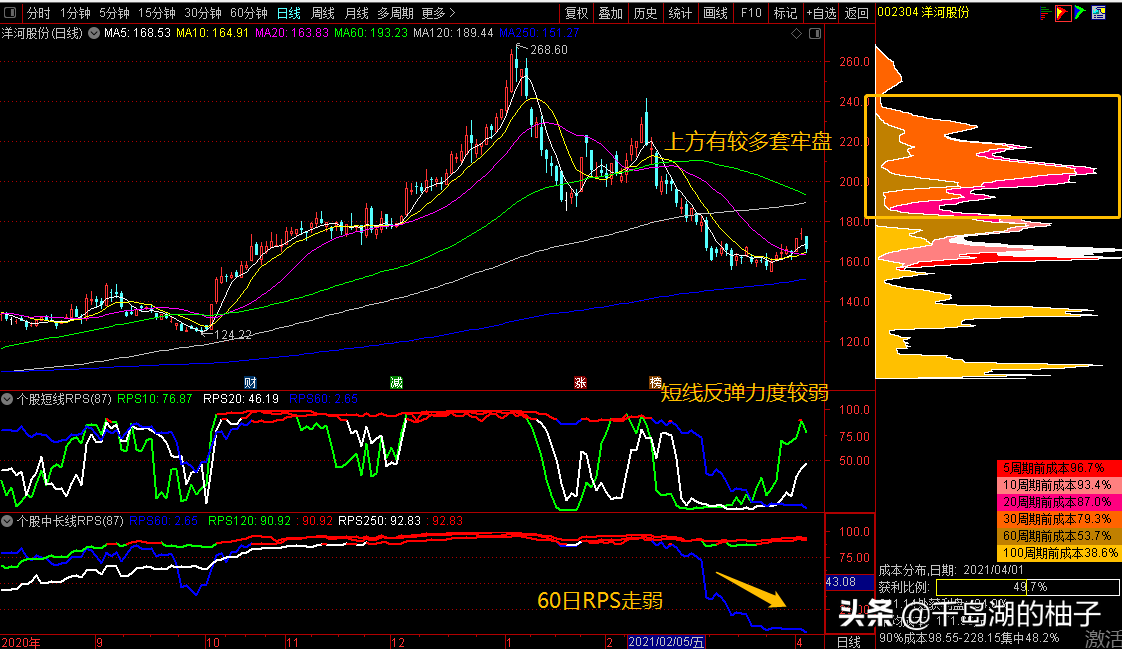This screenshot has height=649, width=1122.
Task: Add stock via the +自选 button
Action: [821, 13]
